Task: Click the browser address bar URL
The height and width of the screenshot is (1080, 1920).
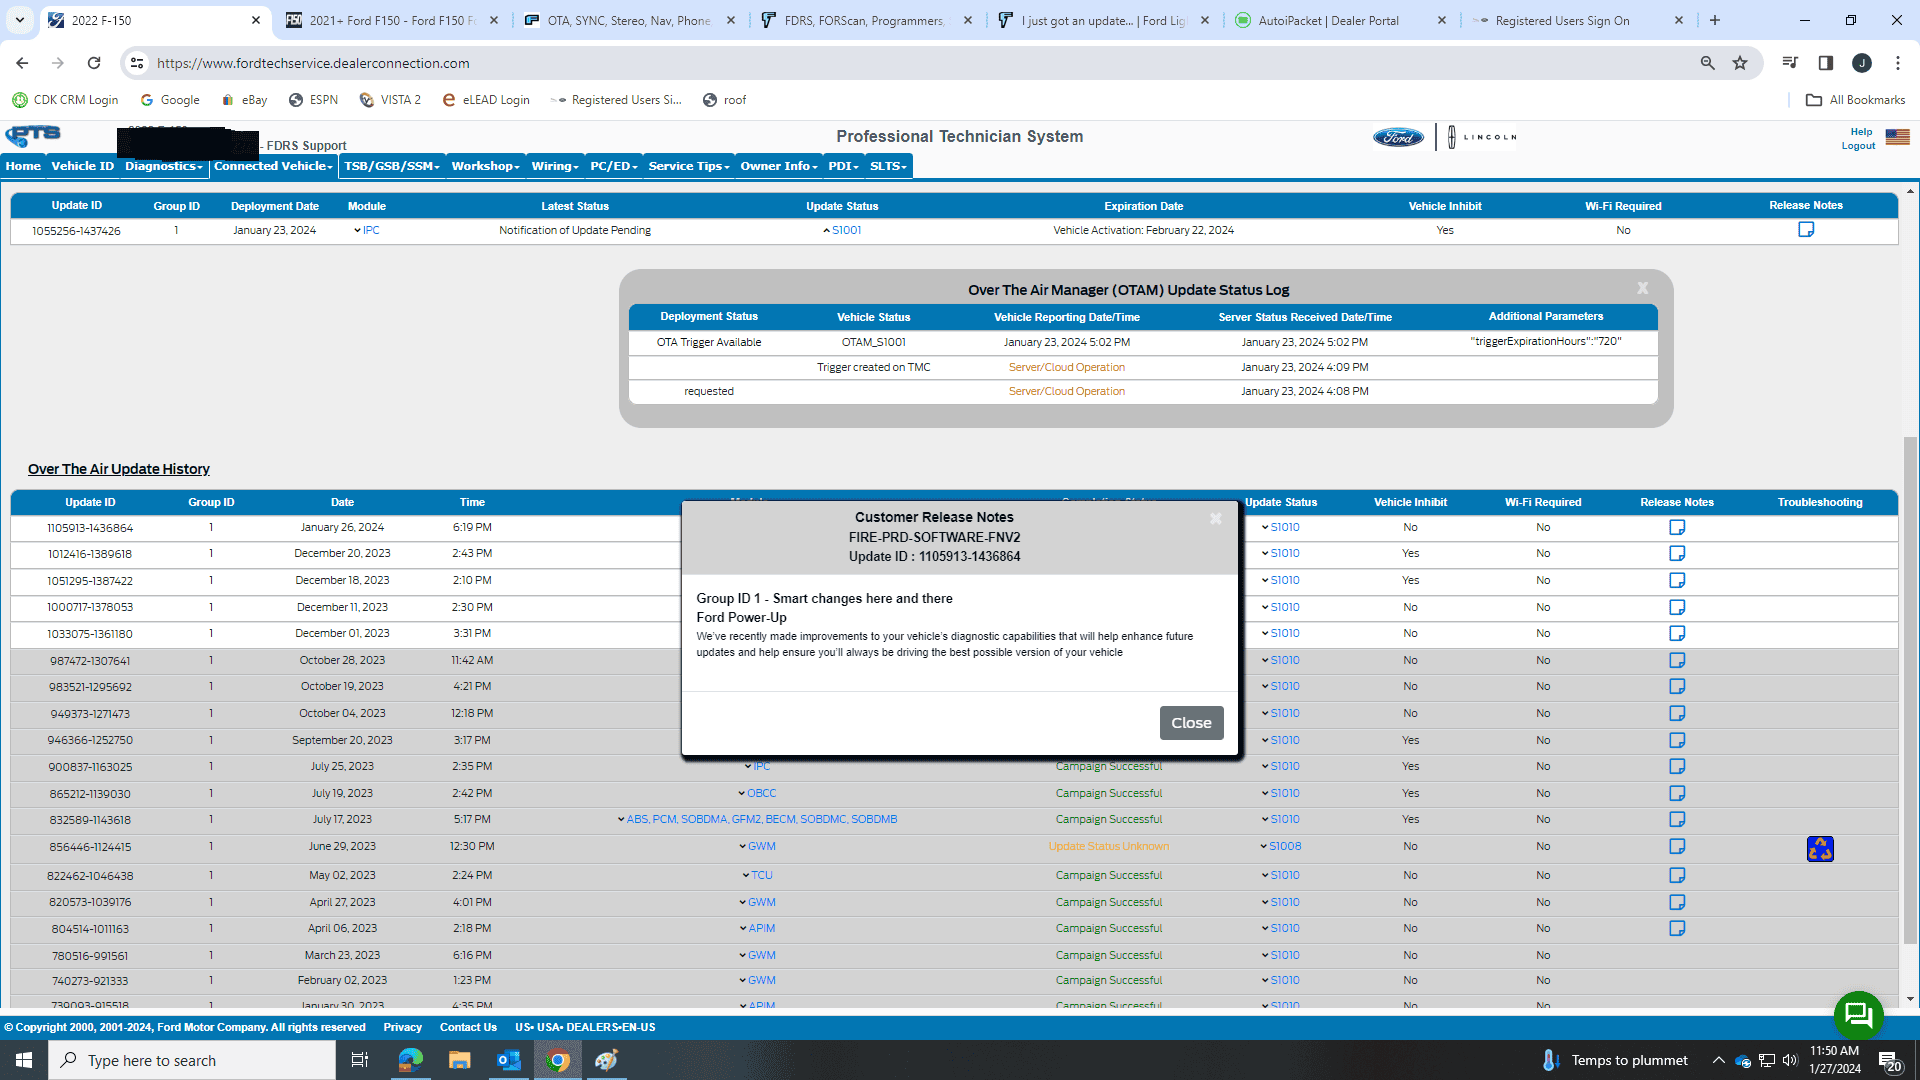Action: pos(313,63)
